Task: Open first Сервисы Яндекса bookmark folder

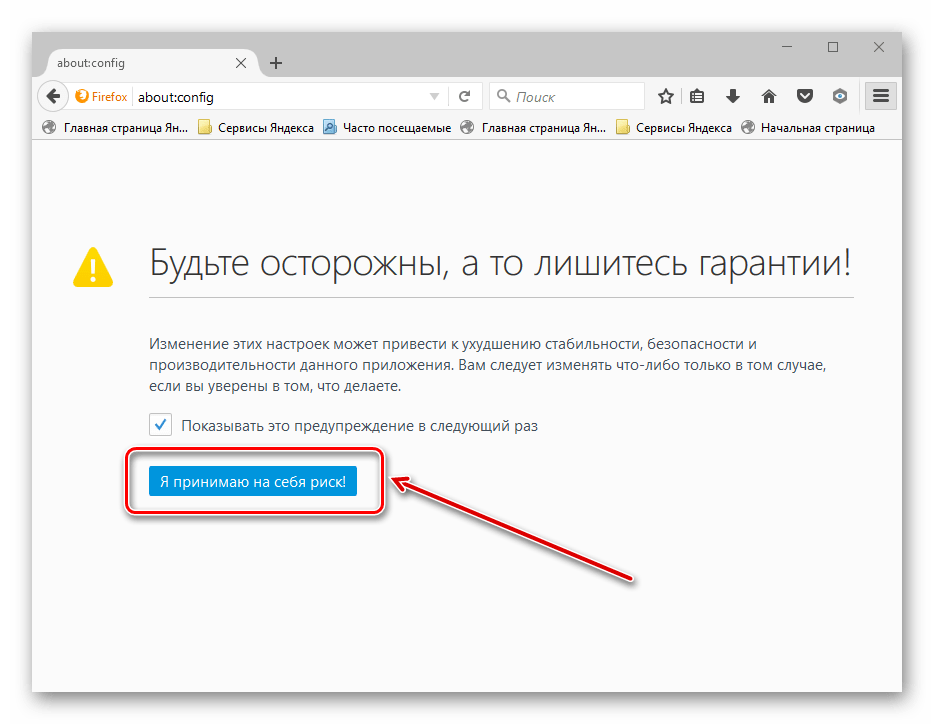Action: tap(256, 128)
